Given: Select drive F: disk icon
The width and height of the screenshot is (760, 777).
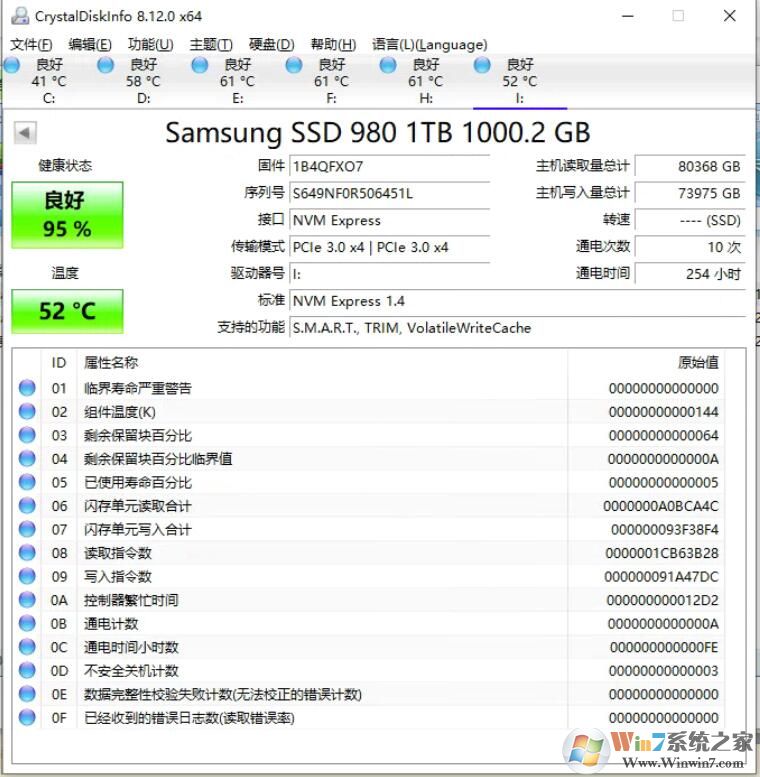Looking at the screenshot, I should [294, 66].
